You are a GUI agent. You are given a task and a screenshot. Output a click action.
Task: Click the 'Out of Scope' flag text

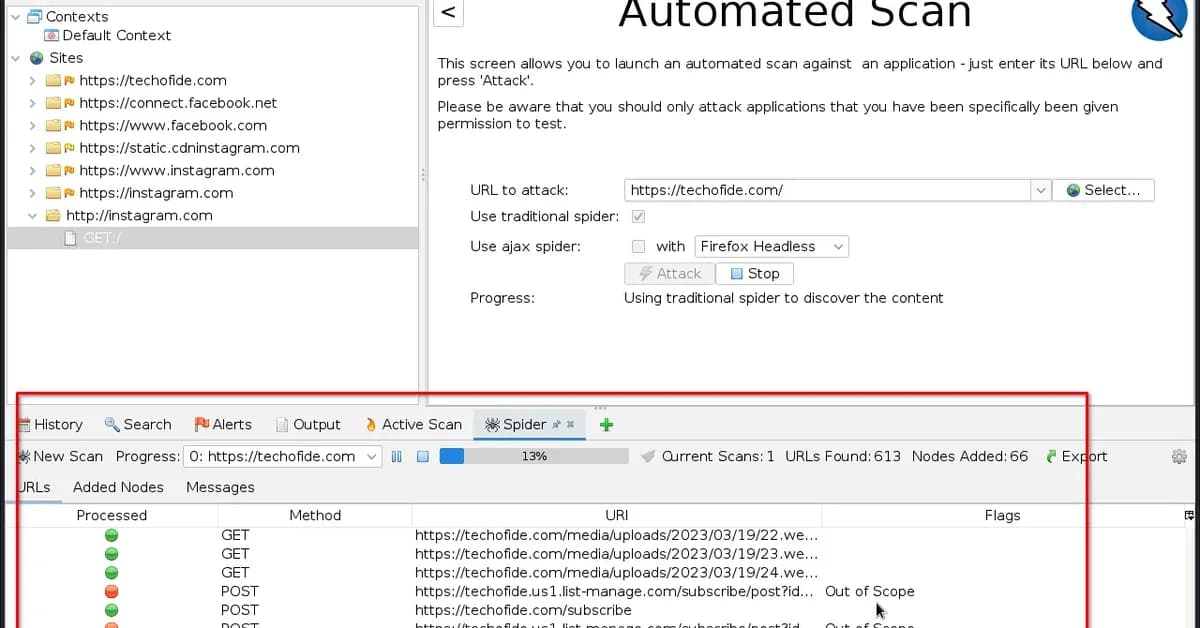869,591
